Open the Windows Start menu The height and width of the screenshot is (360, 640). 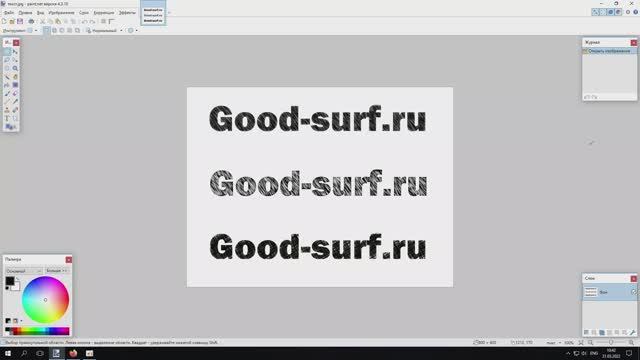[x=8, y=353]
